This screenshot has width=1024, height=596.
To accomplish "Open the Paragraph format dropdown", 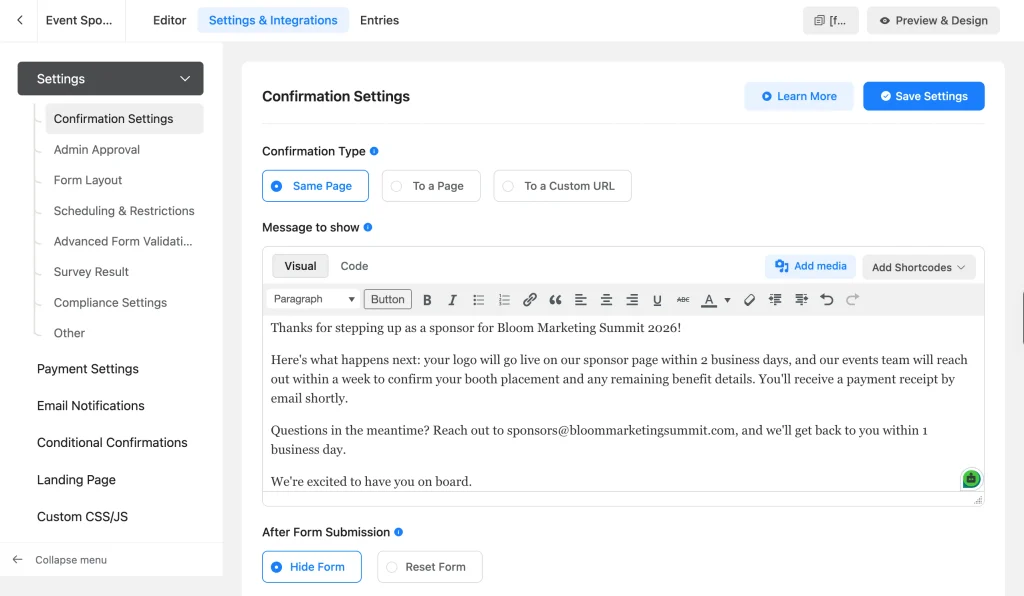I will pyautogui.click(x=313, y=299).
